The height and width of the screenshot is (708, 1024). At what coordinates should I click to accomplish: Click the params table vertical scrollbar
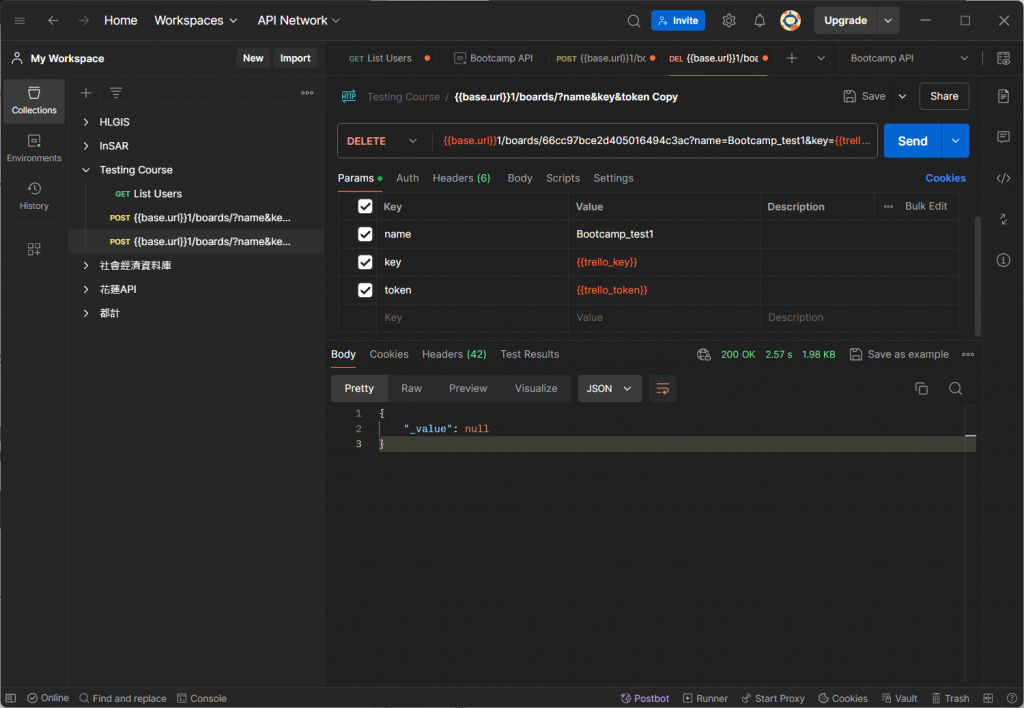point(978,276)
